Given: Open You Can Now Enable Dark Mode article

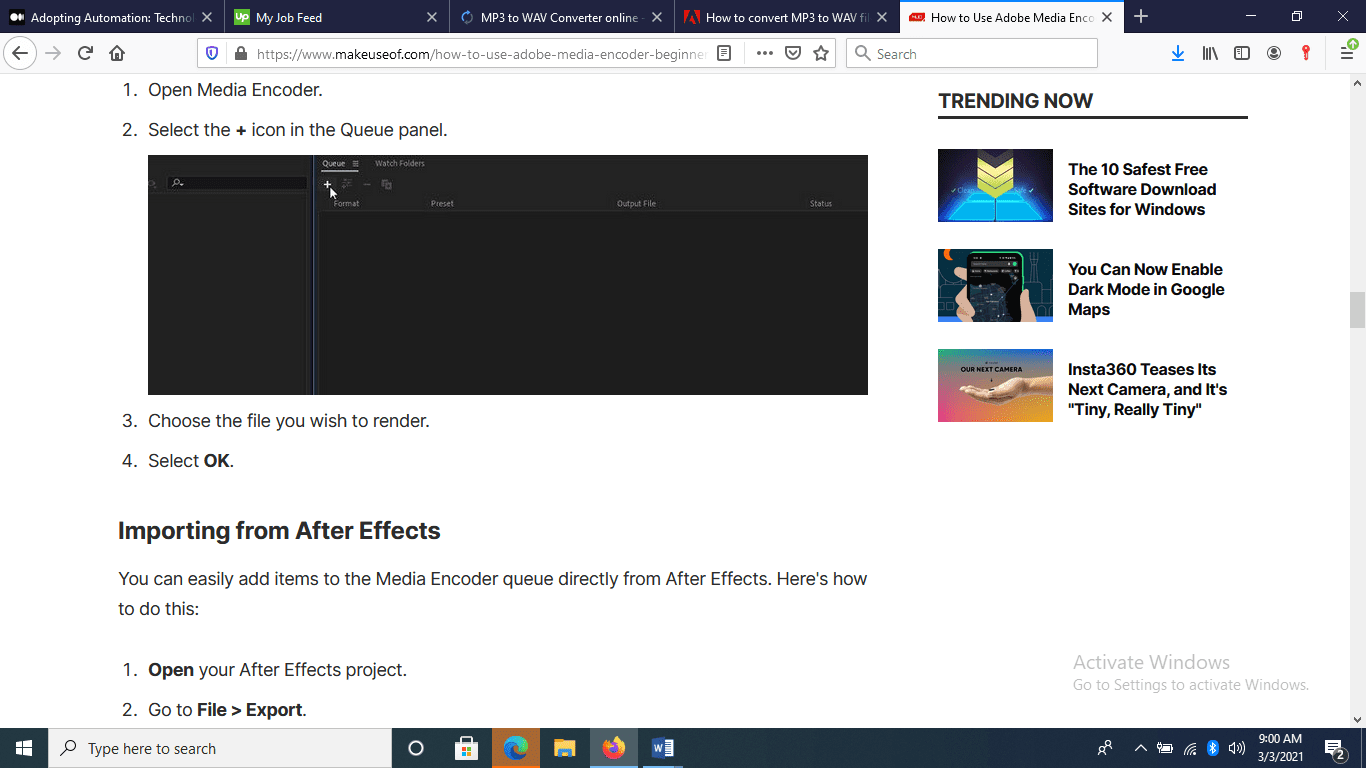Looking at the screenshot, I should (1146, 289).
